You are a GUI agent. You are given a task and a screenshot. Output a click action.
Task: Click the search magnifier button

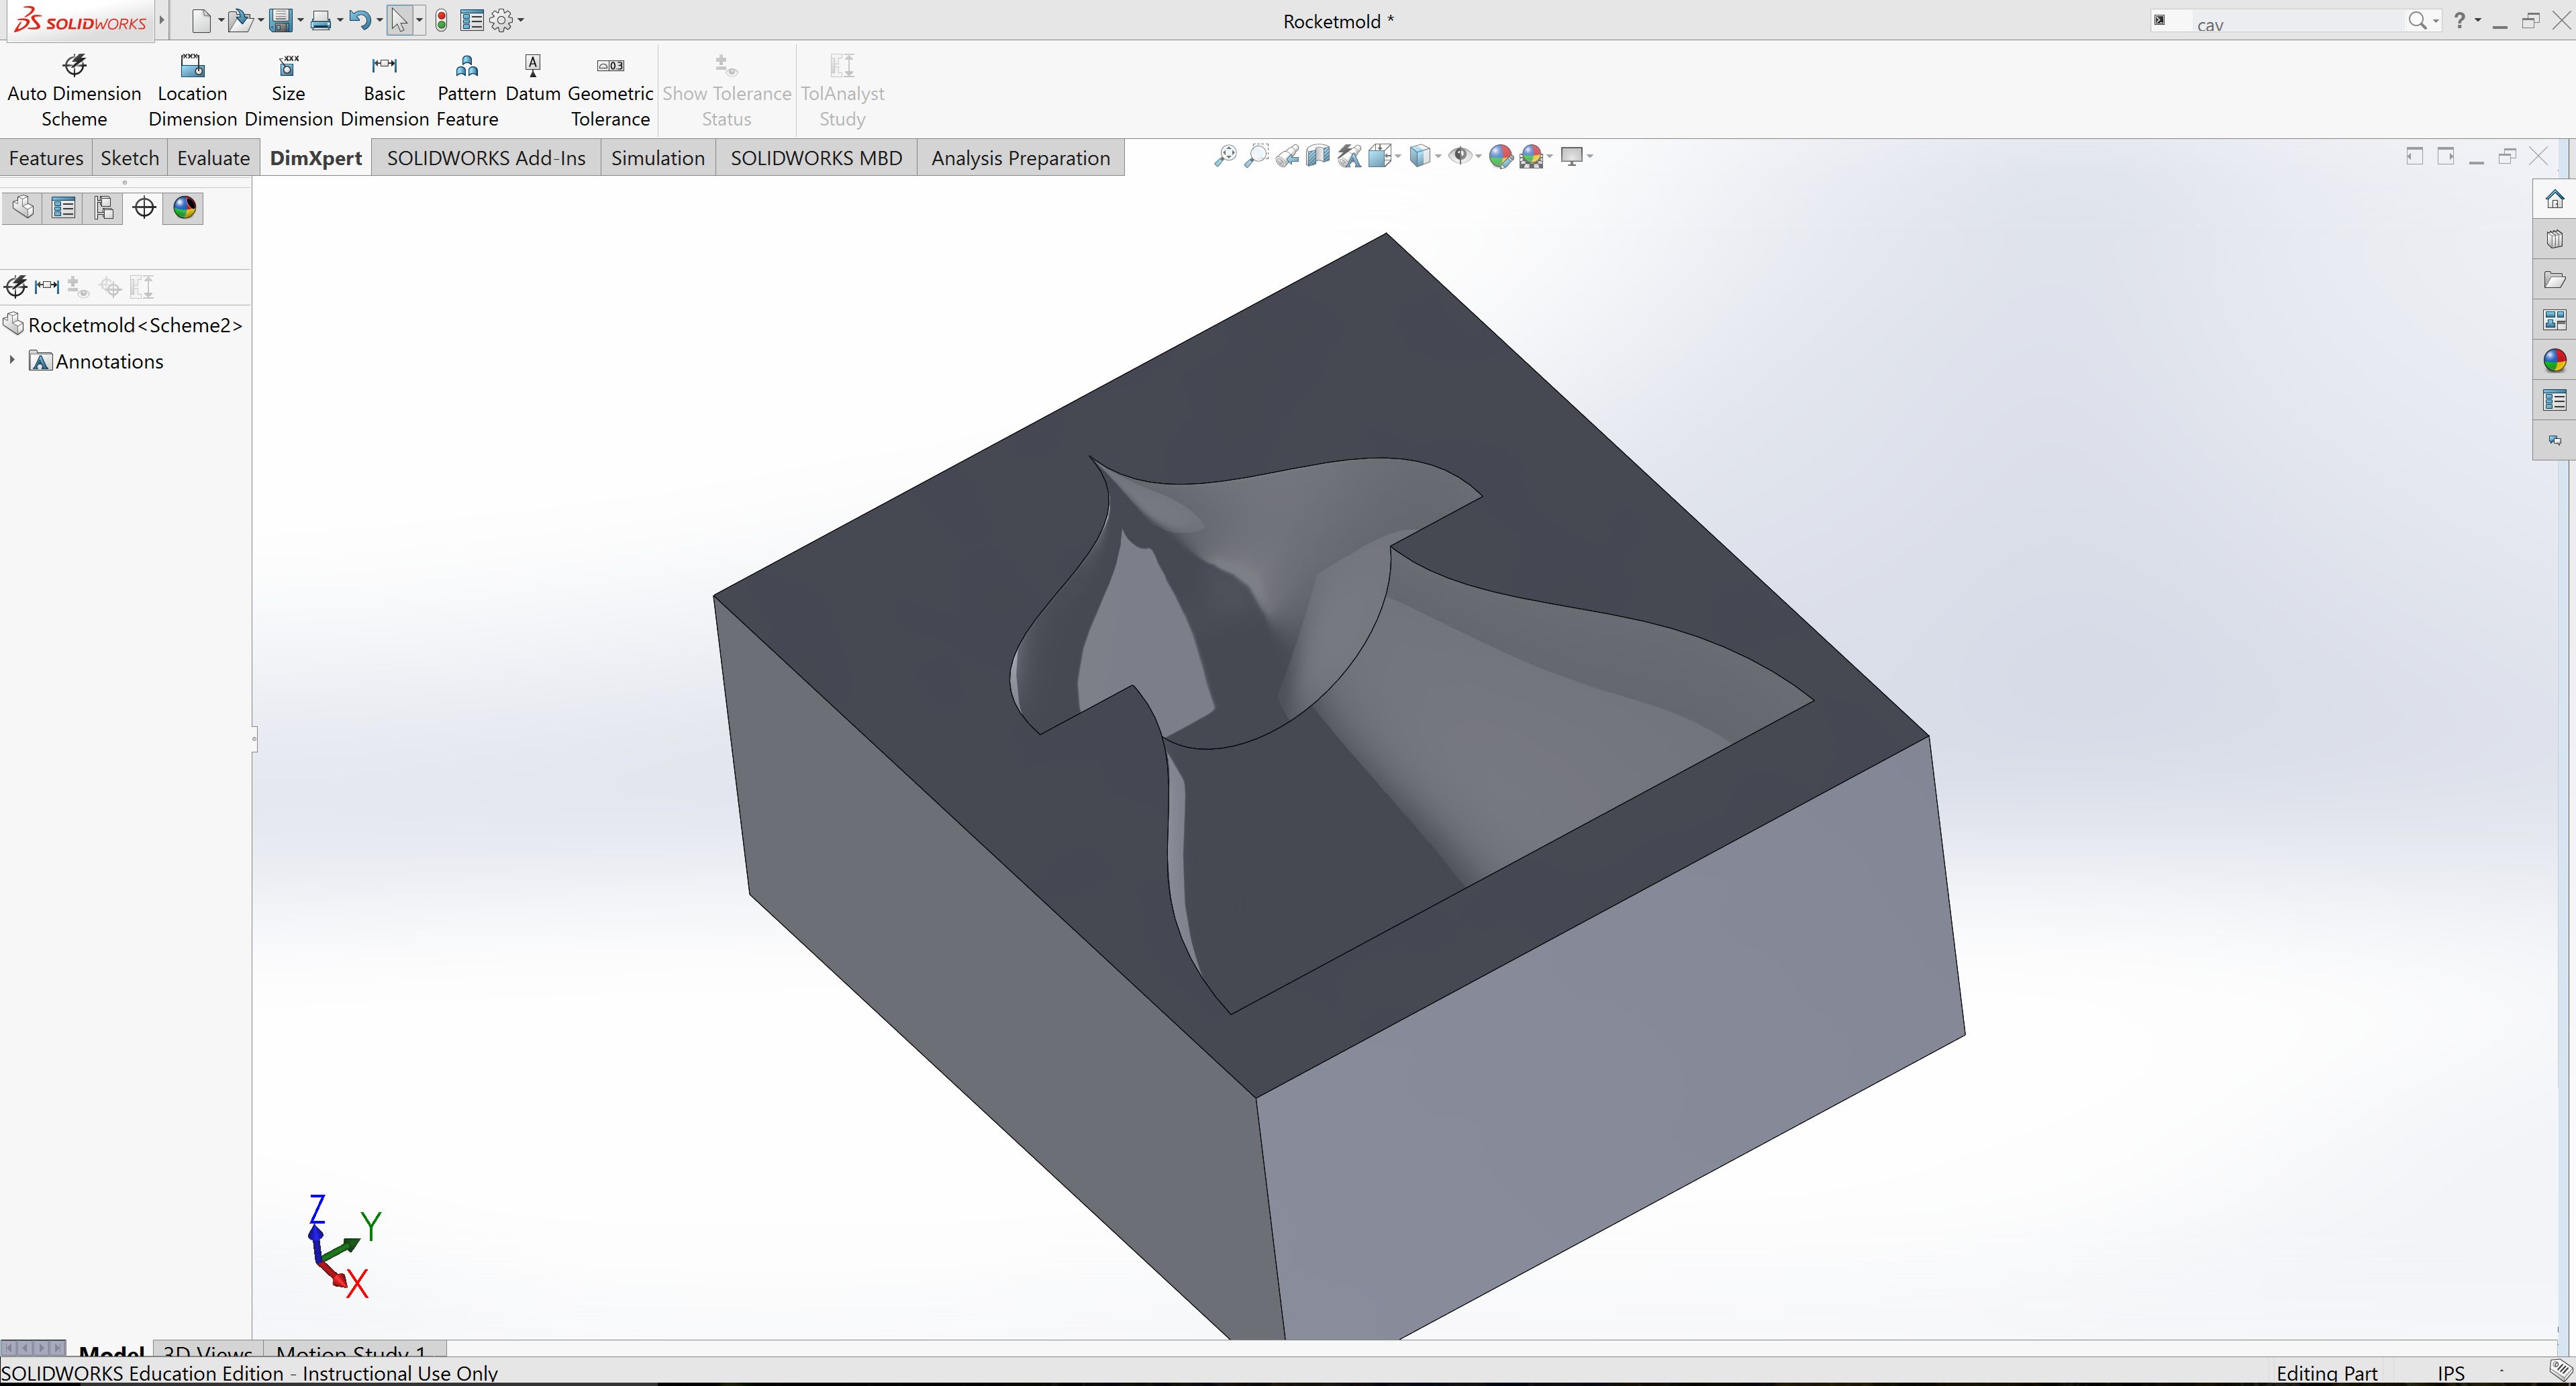coord(2417,20)
